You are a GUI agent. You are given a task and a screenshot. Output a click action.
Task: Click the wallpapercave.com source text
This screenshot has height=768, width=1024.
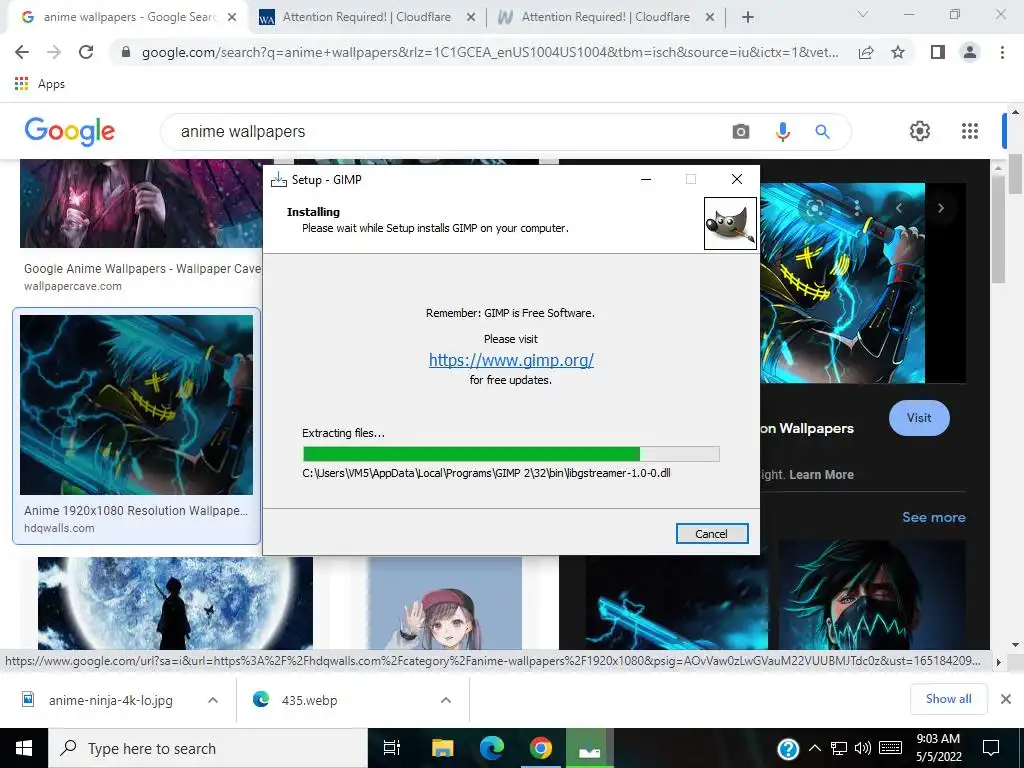[x=72, y=286]
